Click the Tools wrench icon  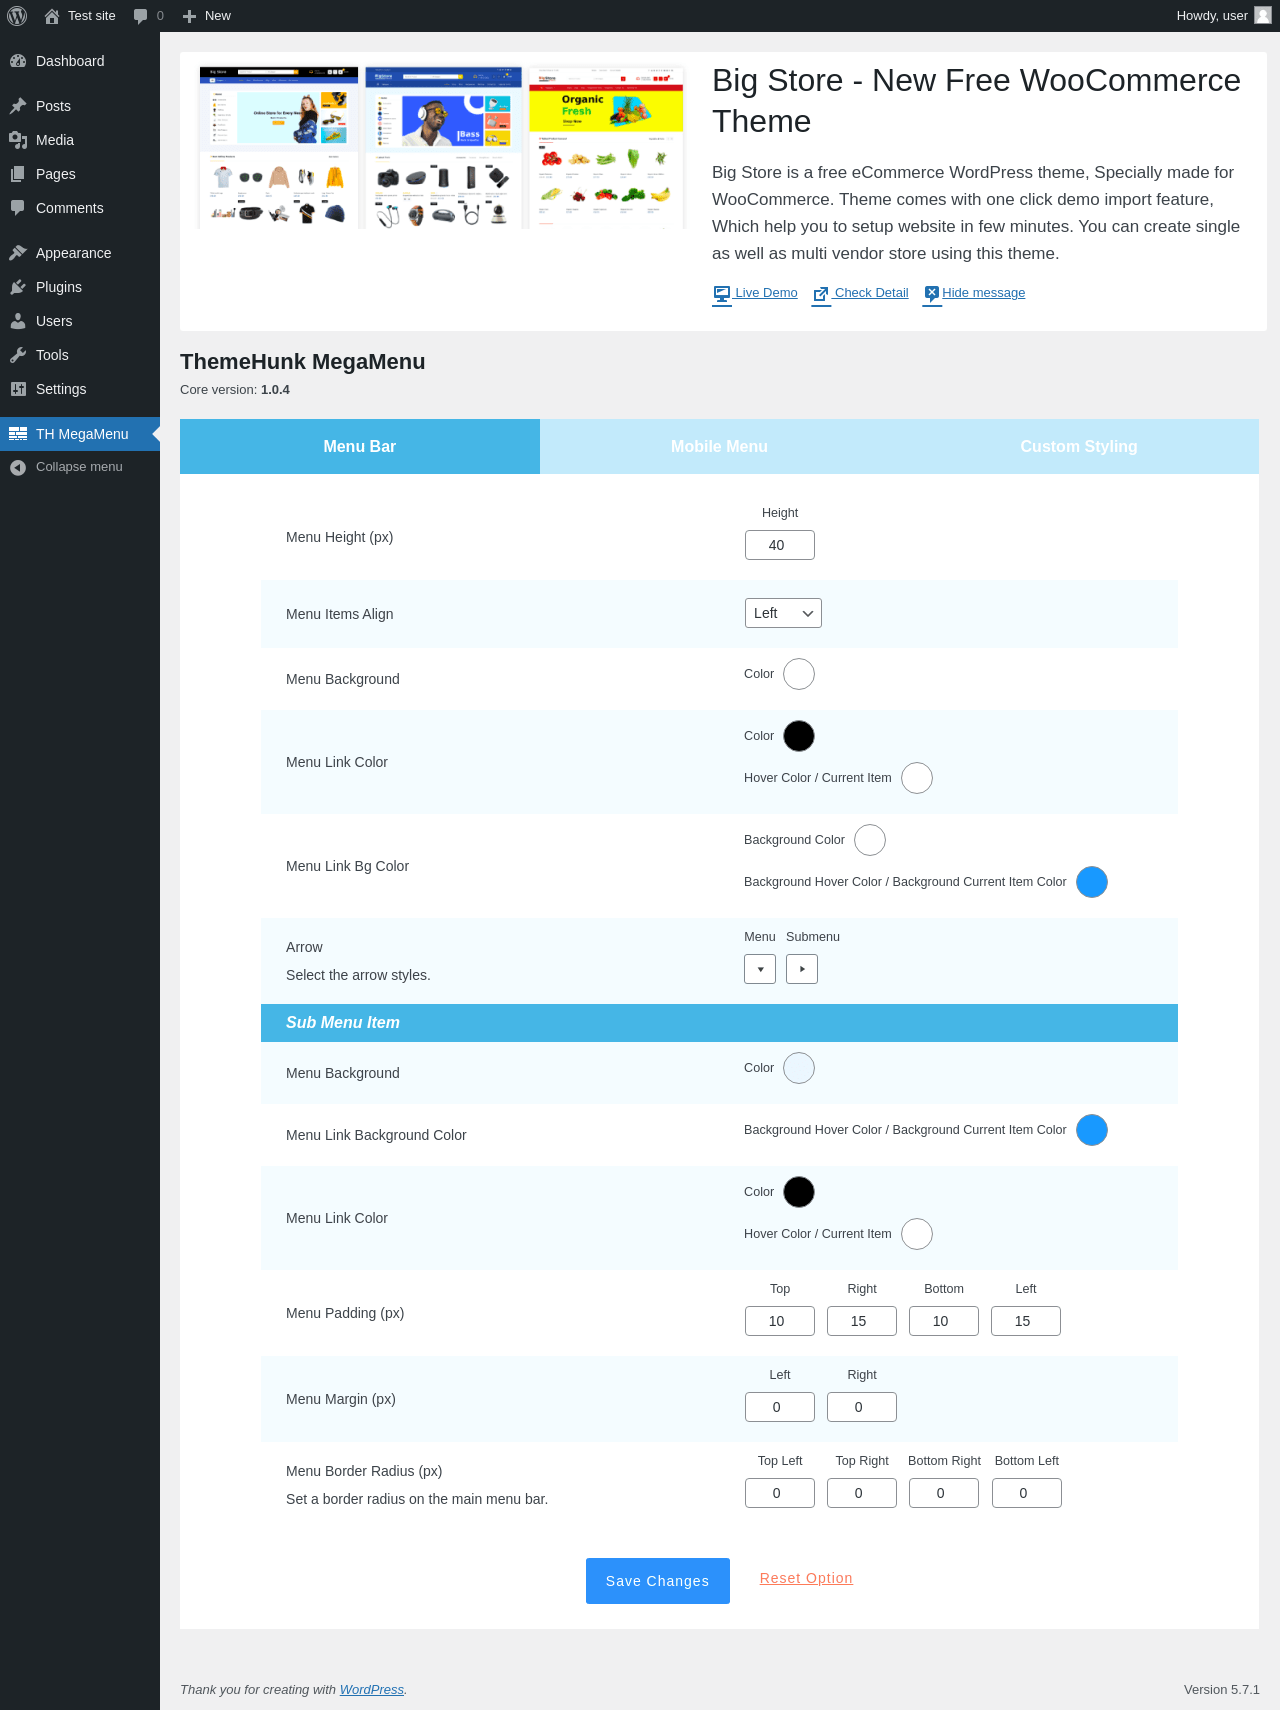[18, 355]
